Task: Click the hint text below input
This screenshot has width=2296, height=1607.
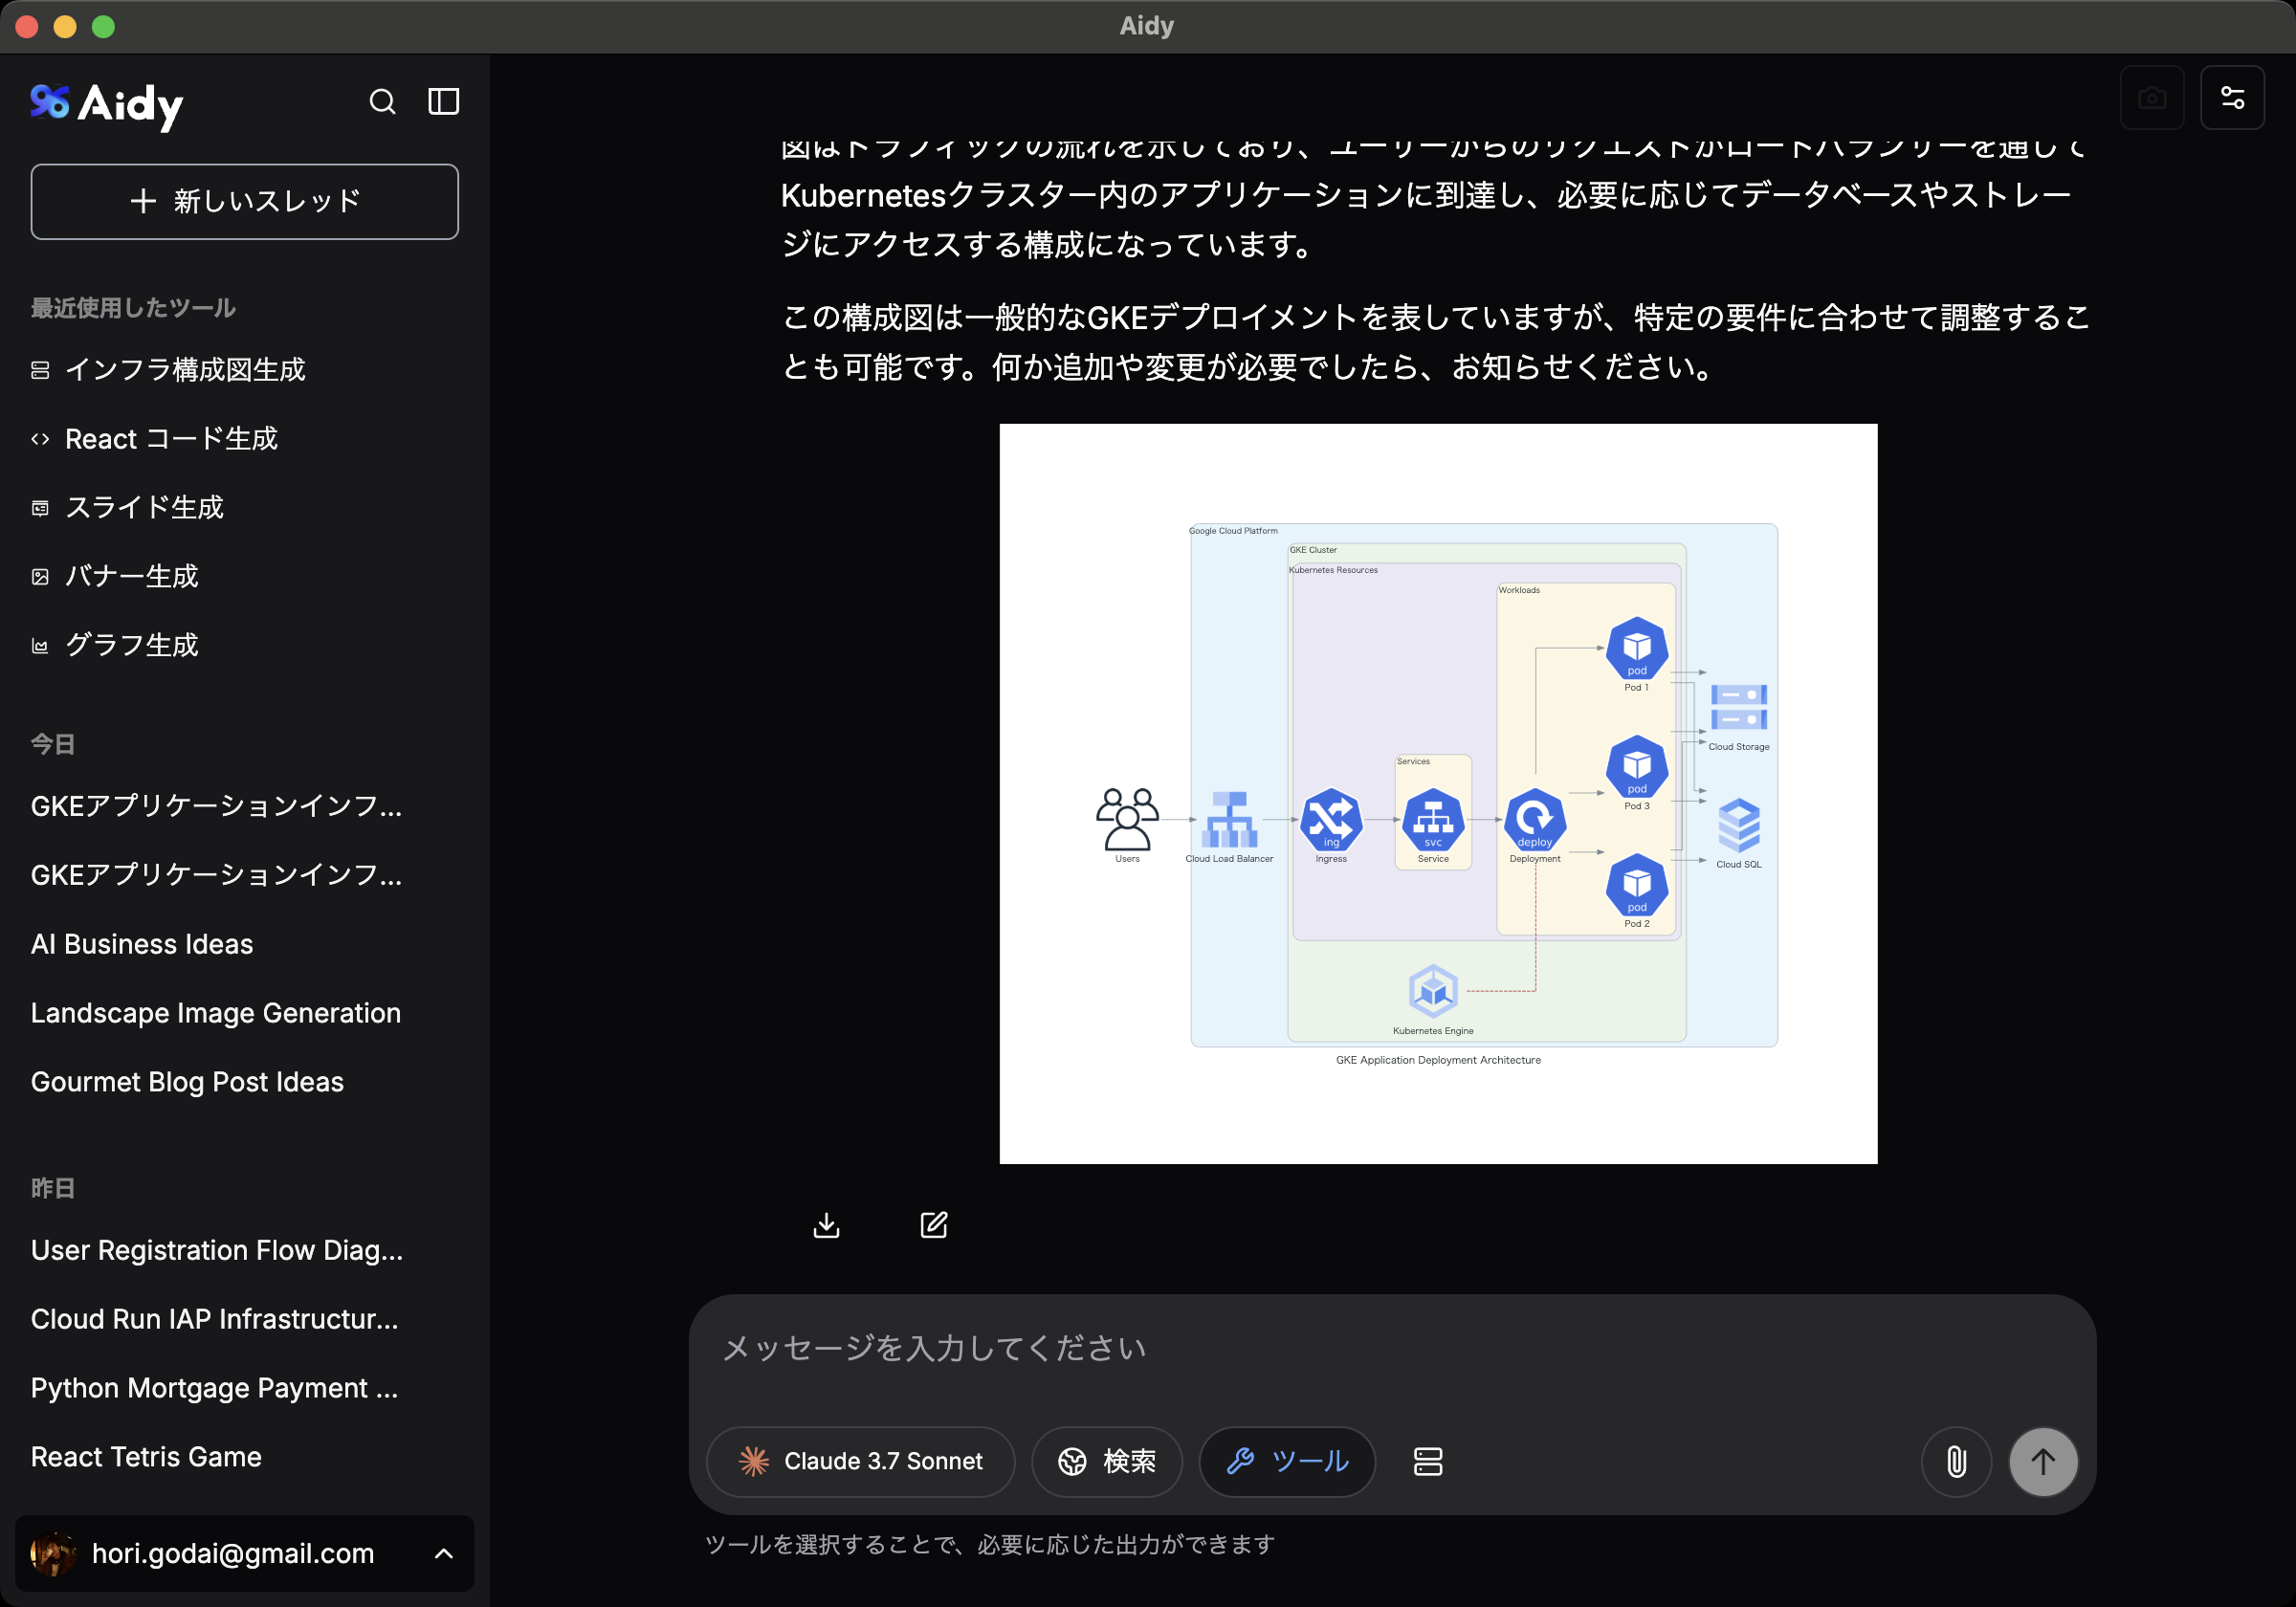Action: 990,1545
